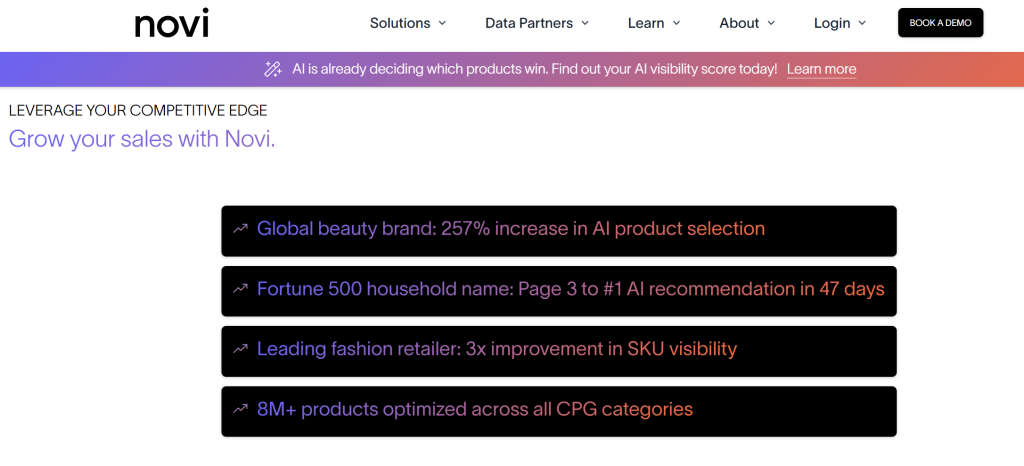Expand the Solutions dropdown chevron
This screenshot has height=466, width=1024.
point(443,23)
